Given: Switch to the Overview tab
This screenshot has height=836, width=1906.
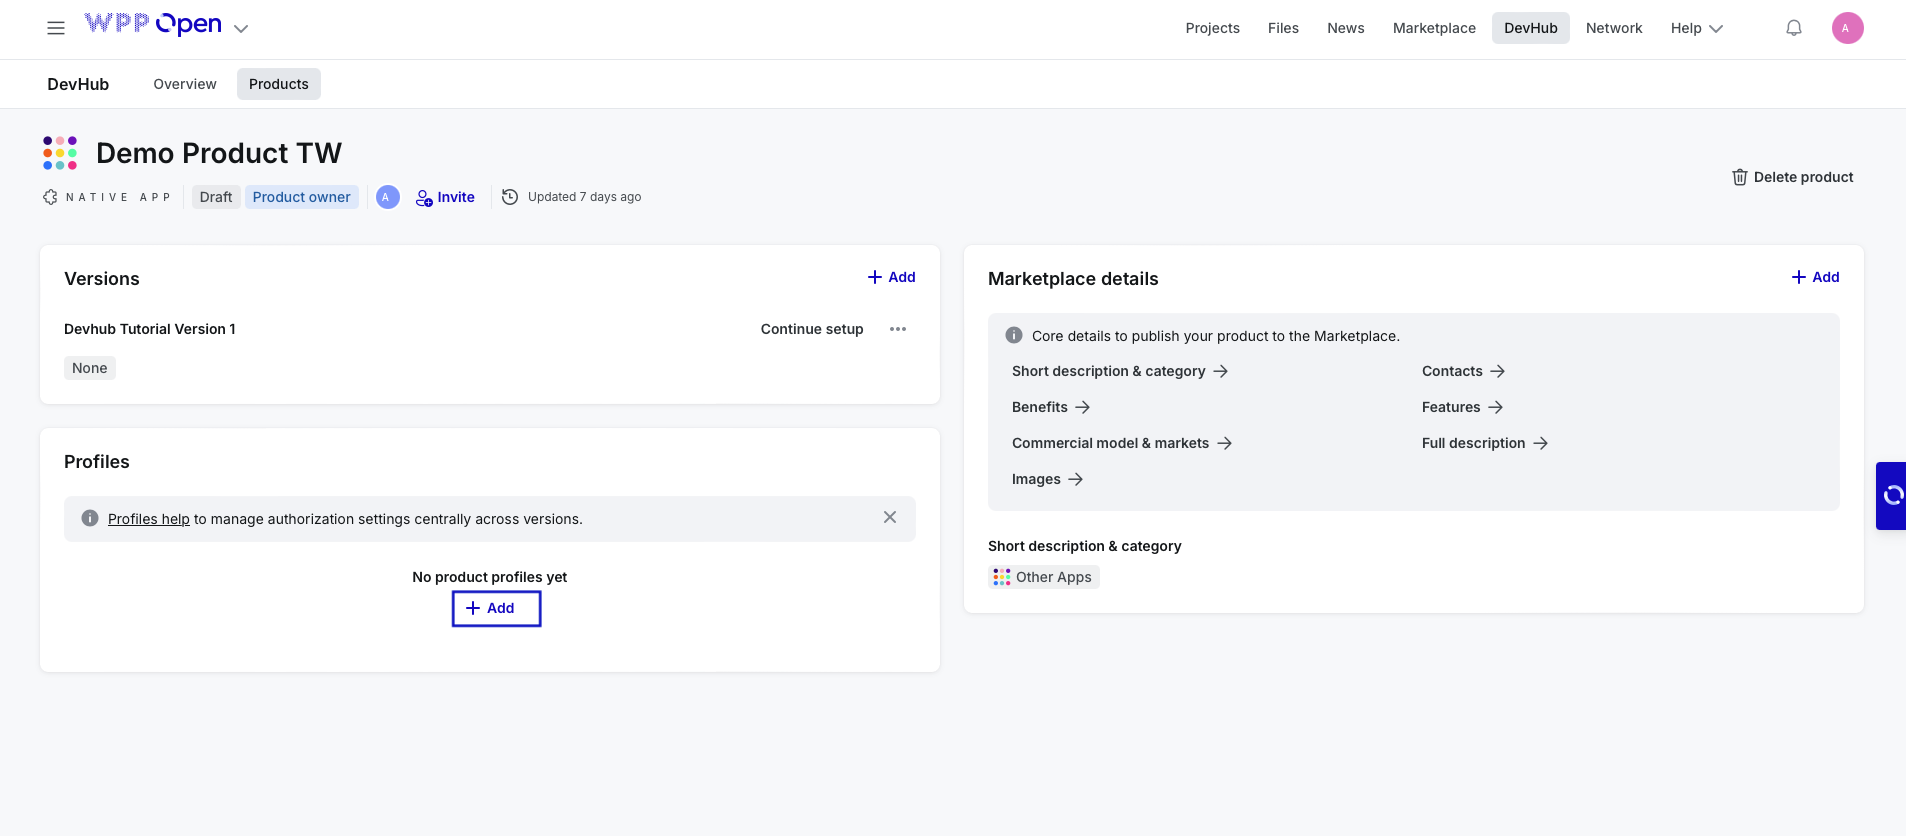Looking at the screenshot, I should [x=185, y=84].
